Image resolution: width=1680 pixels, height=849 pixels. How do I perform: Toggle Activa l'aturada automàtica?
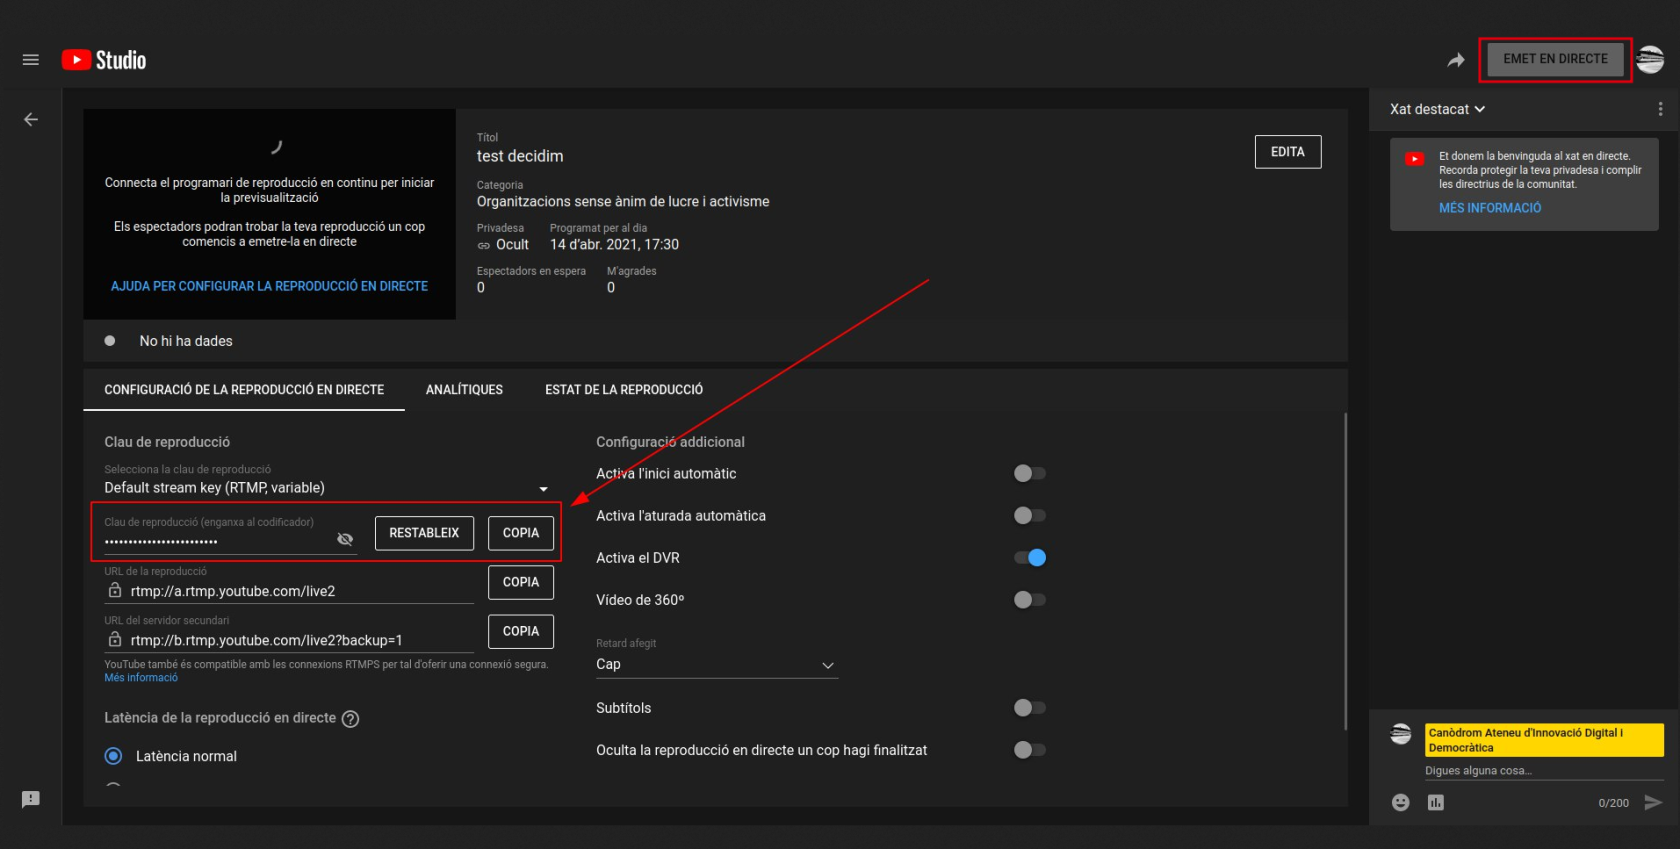tap(1029, 515)
